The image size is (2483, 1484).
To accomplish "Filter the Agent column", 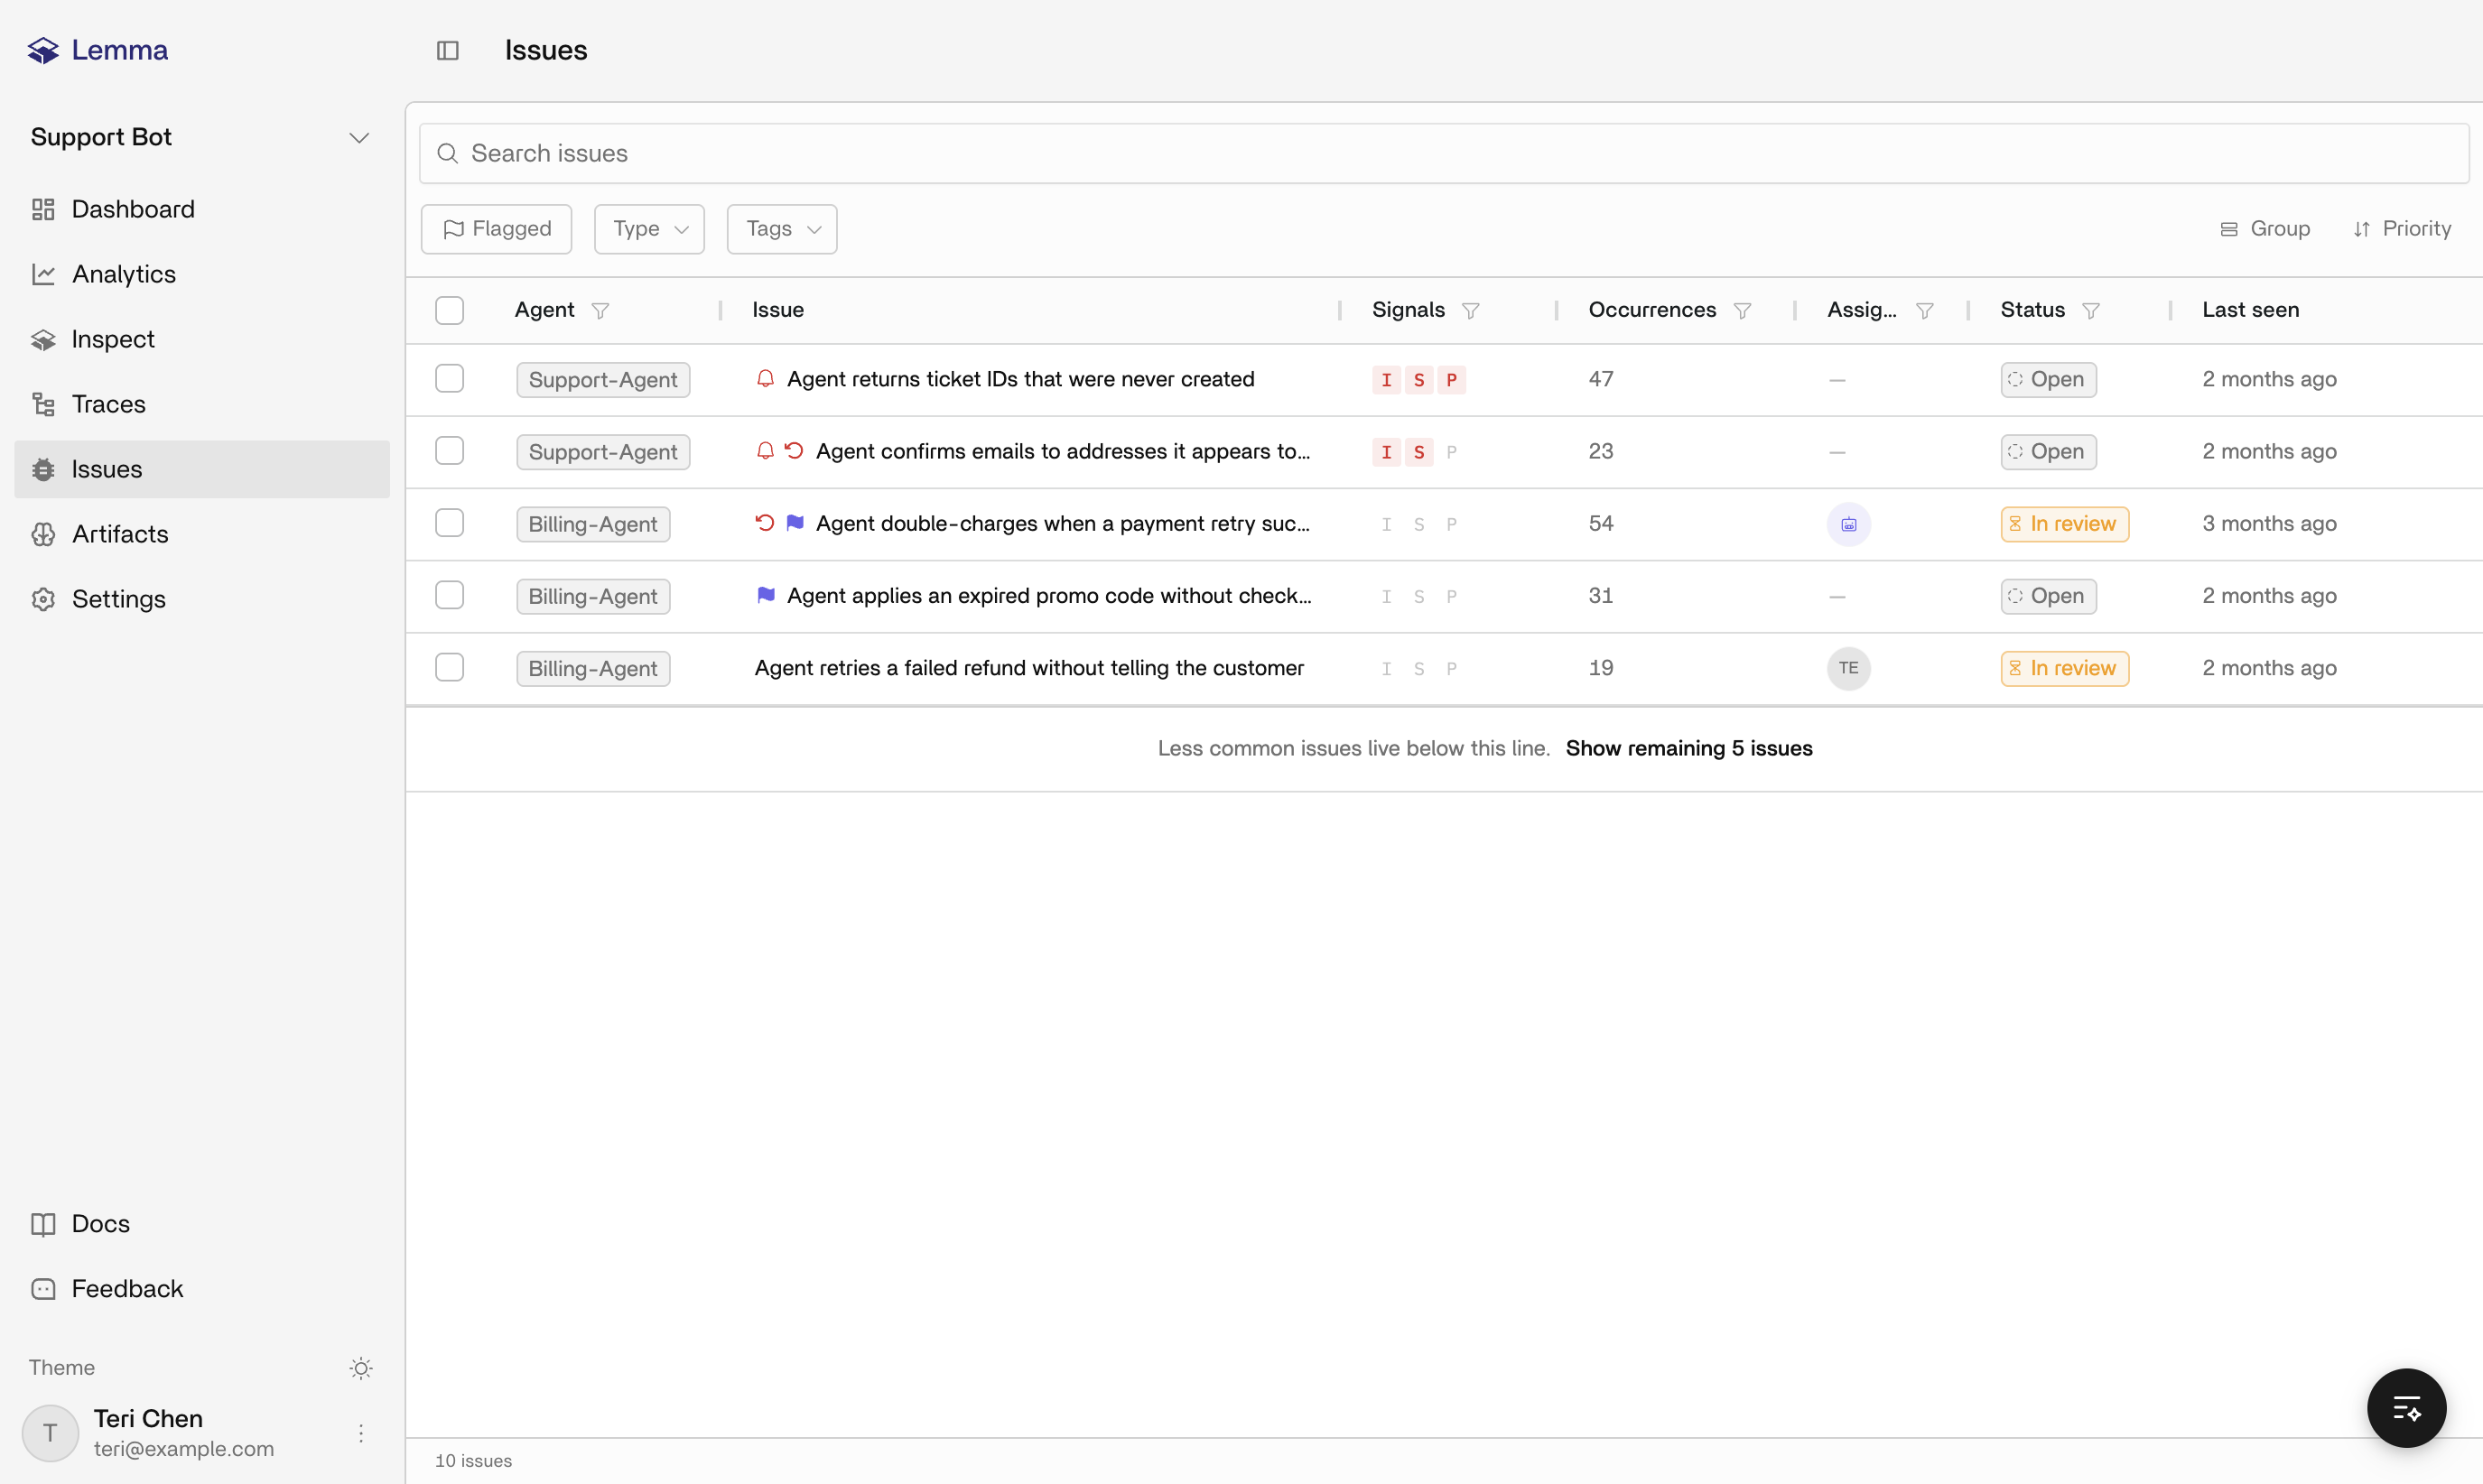I will [x=600, y=311].
